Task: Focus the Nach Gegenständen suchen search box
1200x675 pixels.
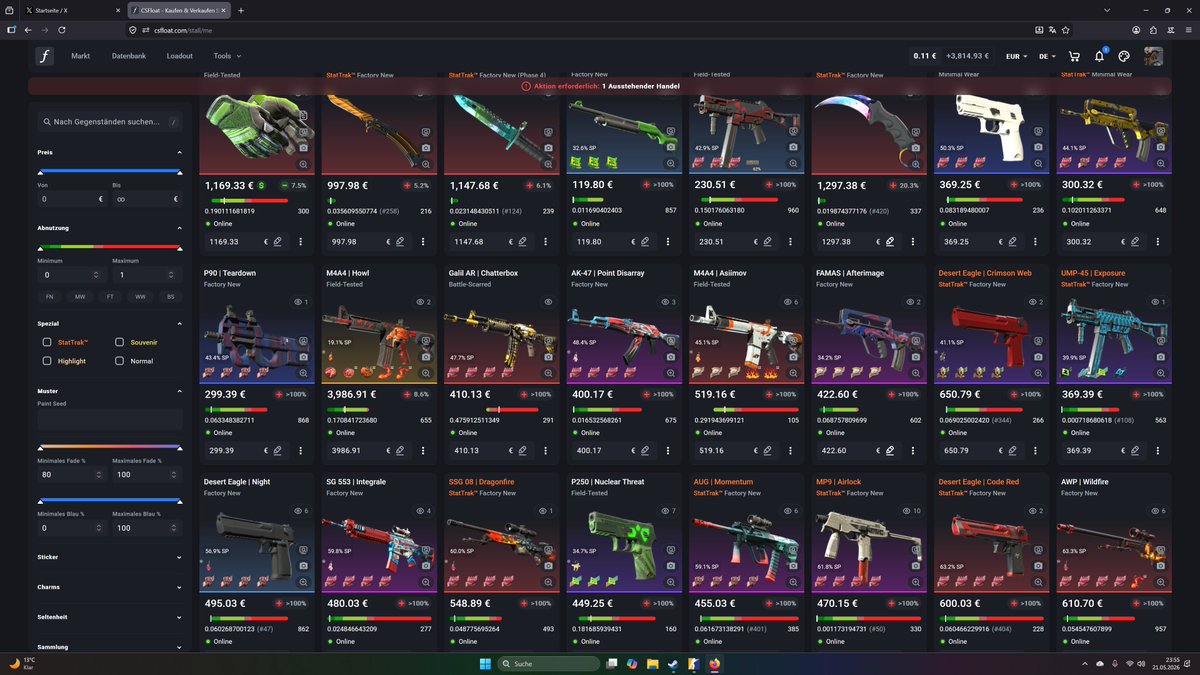Action: click(x=110, y=122)
